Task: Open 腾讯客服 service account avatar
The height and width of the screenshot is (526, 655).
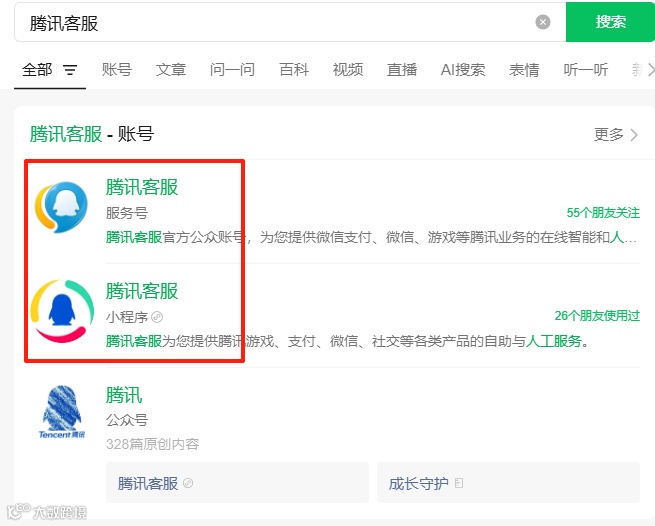Action: tap(61, 207)
